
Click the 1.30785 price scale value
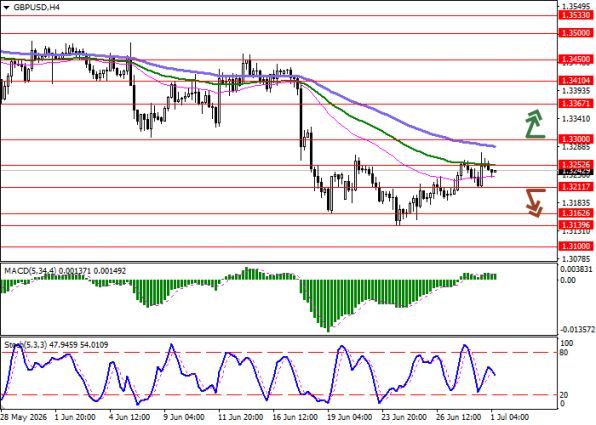[x=577, y=259]
